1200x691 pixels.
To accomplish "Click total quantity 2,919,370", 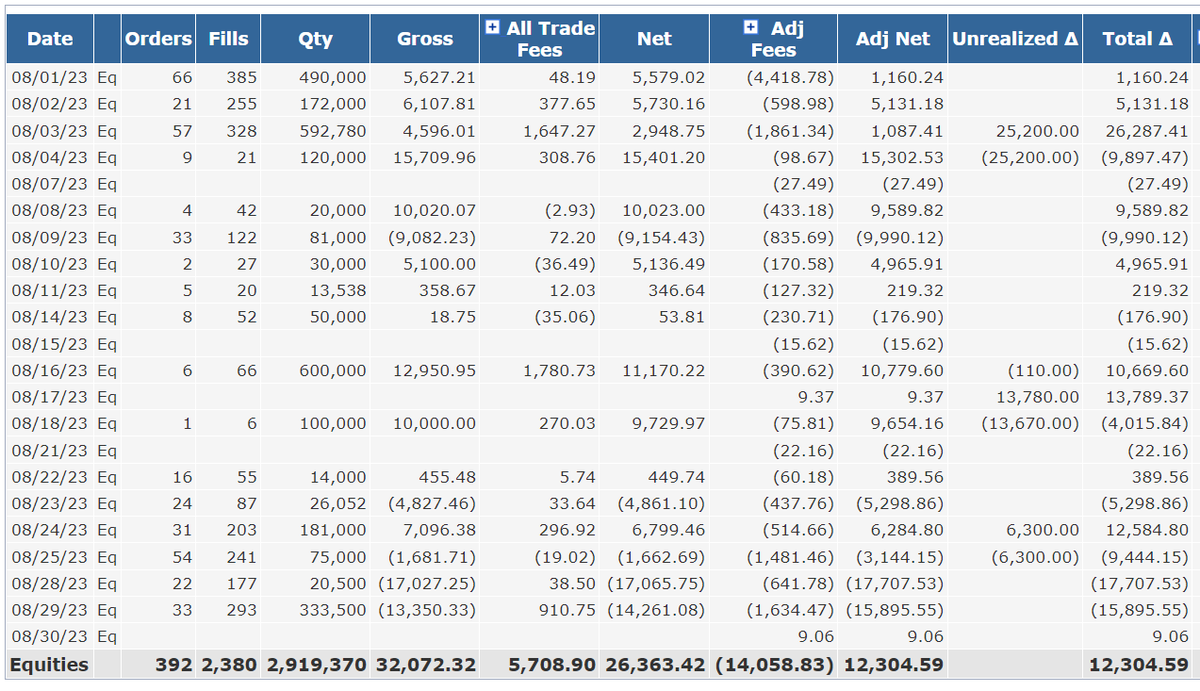I will [x=317, y=664].
